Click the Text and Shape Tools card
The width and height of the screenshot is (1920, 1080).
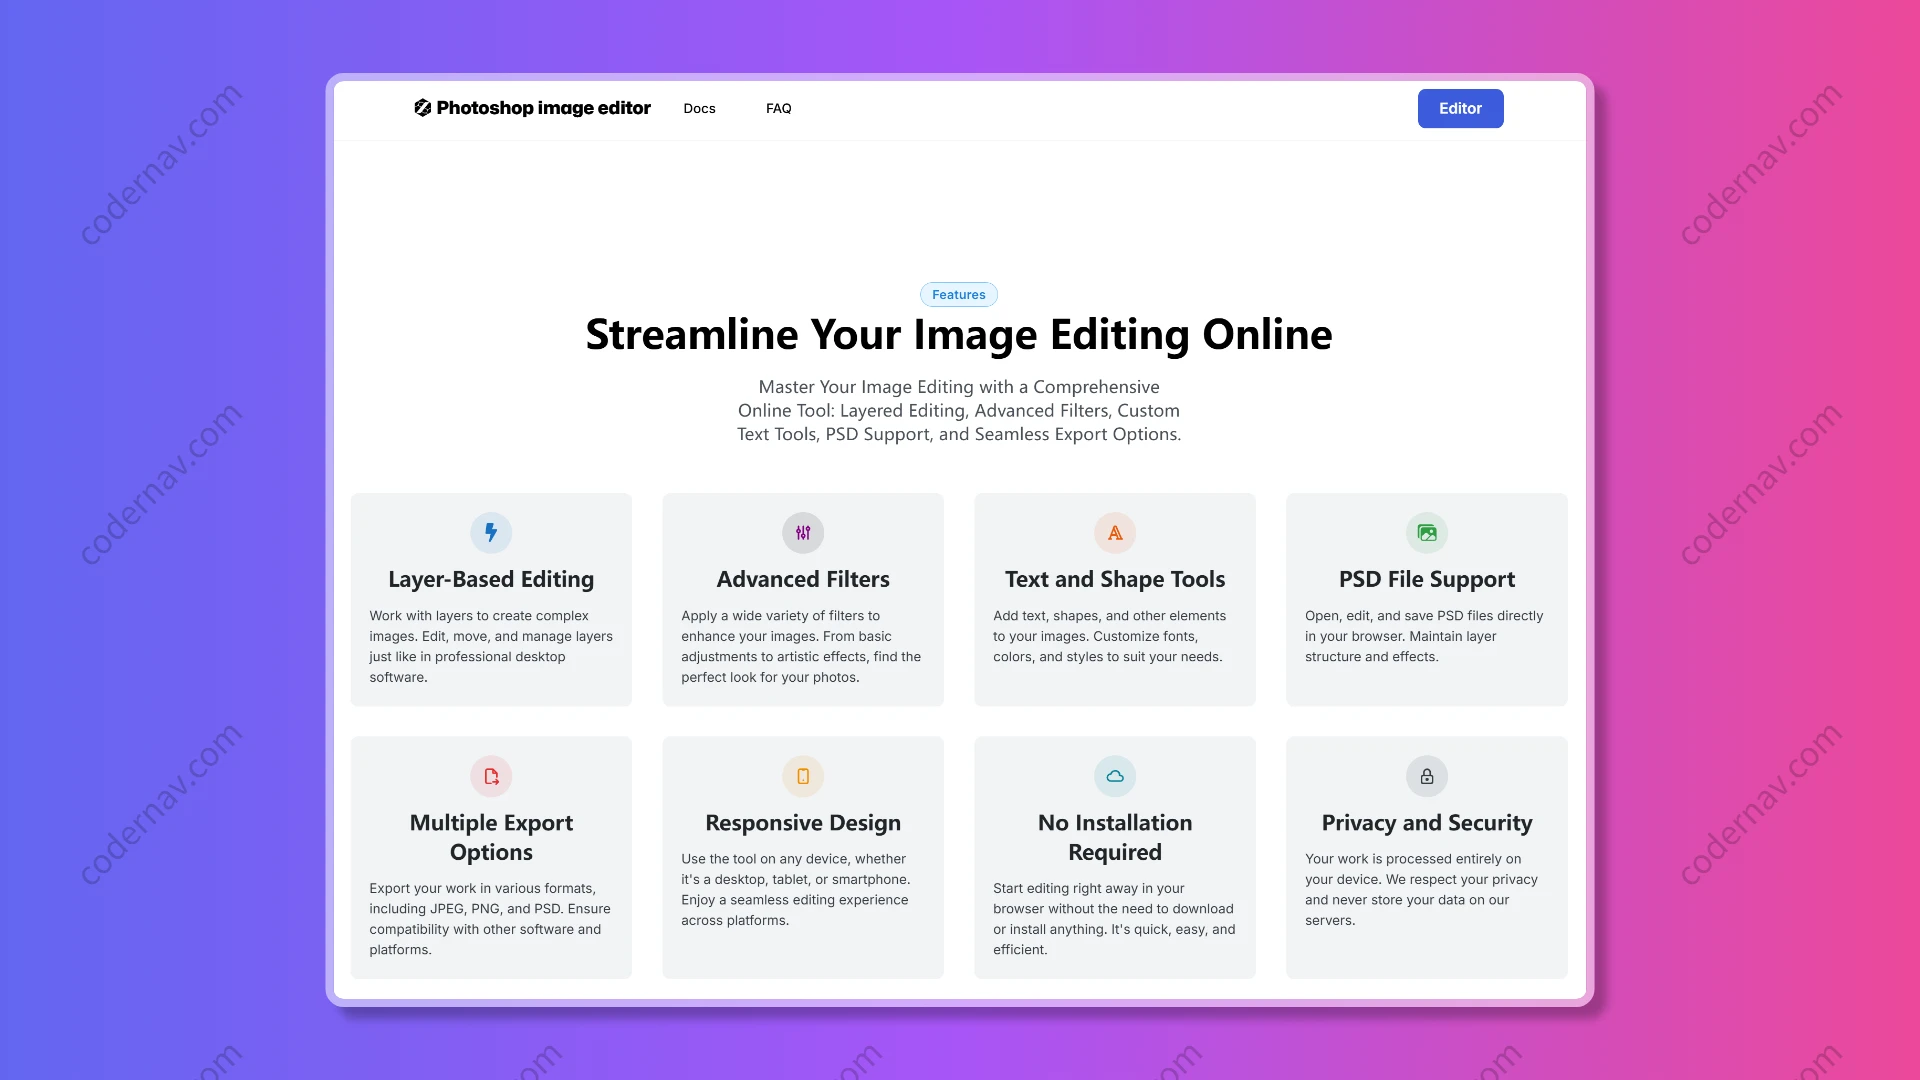tap(1114, 599)
